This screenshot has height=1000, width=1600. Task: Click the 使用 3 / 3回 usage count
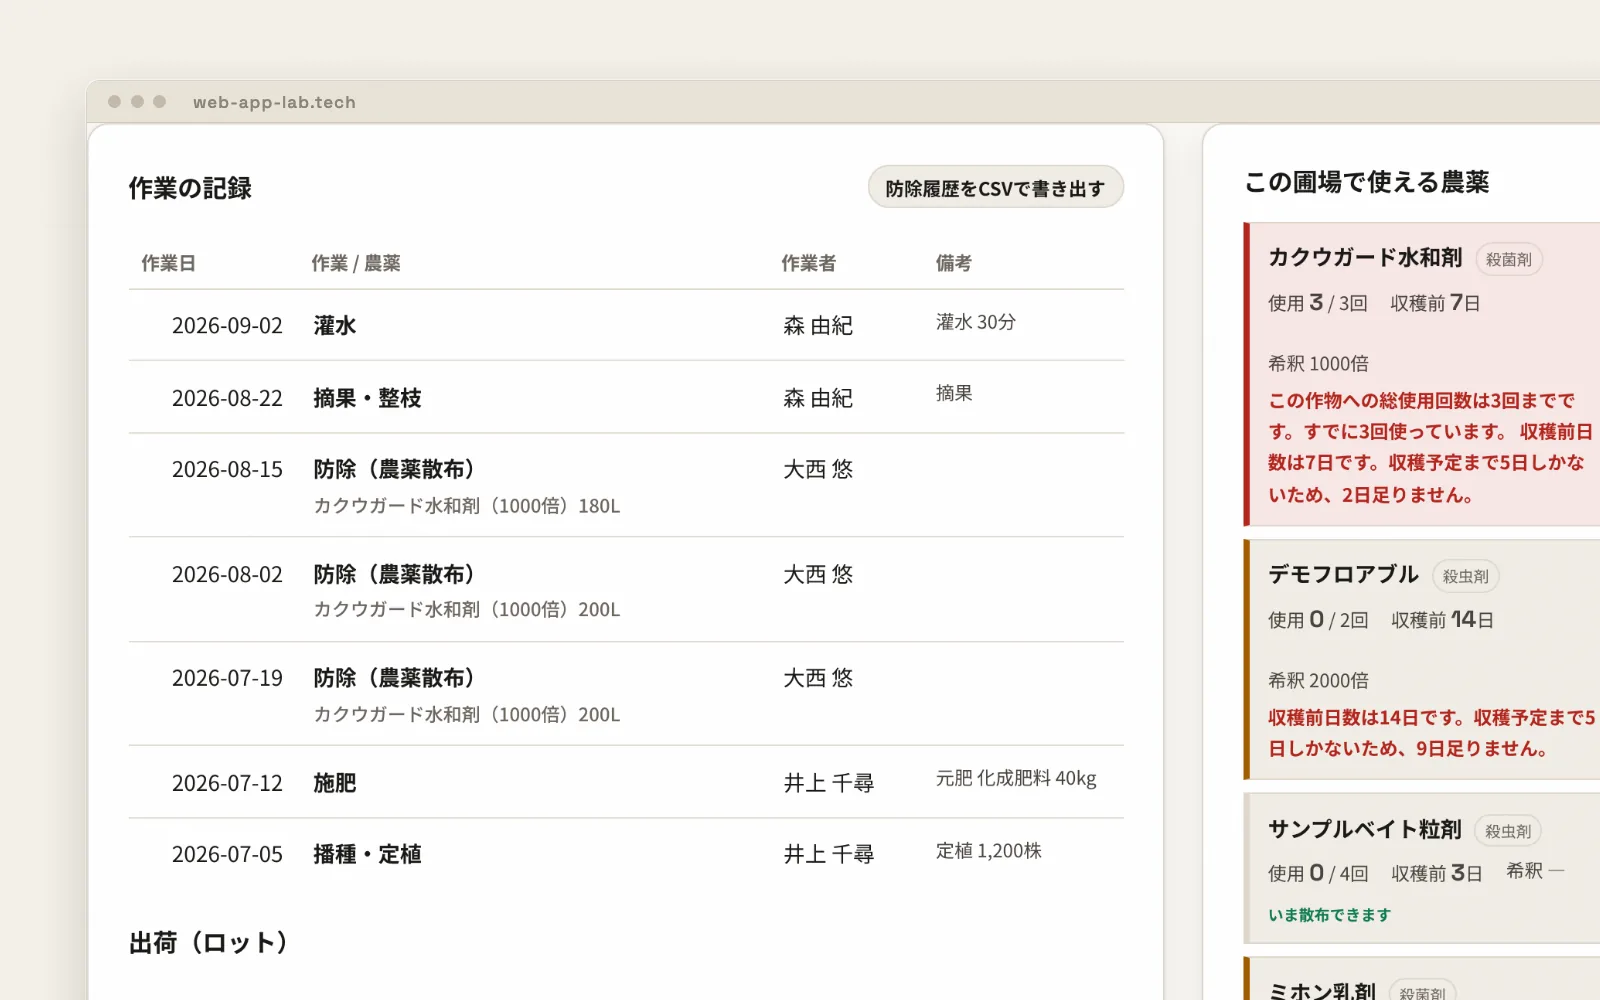click(1318, 303)
